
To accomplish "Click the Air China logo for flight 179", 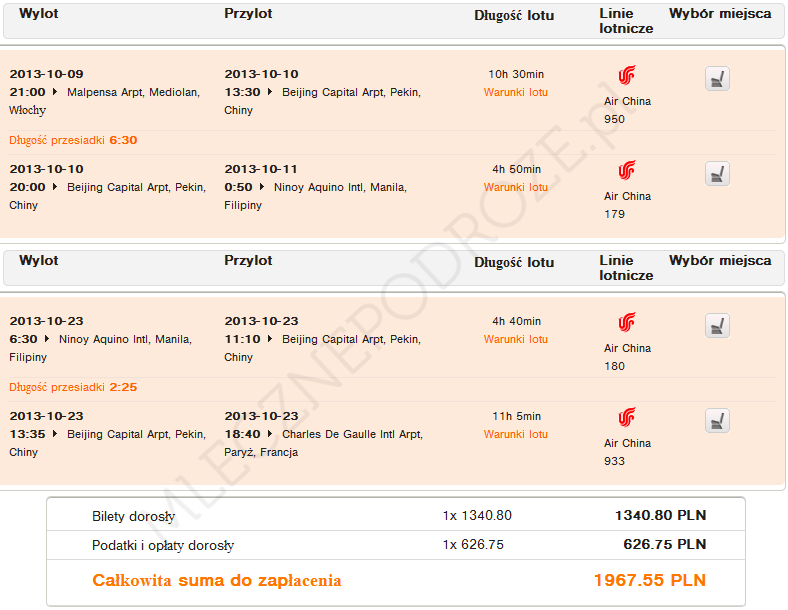I will 627,171.
